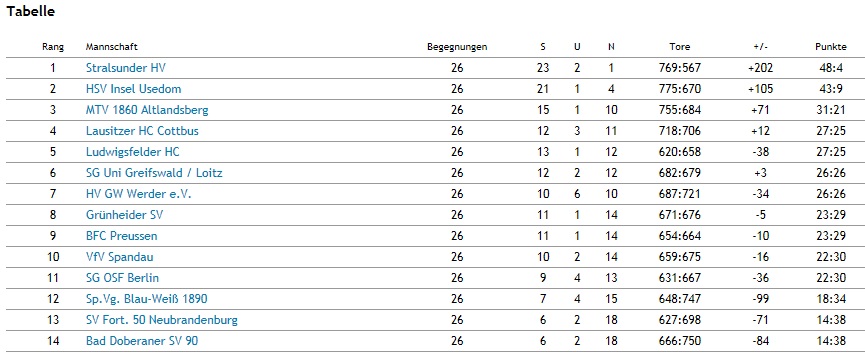Screen dimensions: 865x363
Task: Open the Bad Doberaner SV 90 link
Action: [142, 340]
